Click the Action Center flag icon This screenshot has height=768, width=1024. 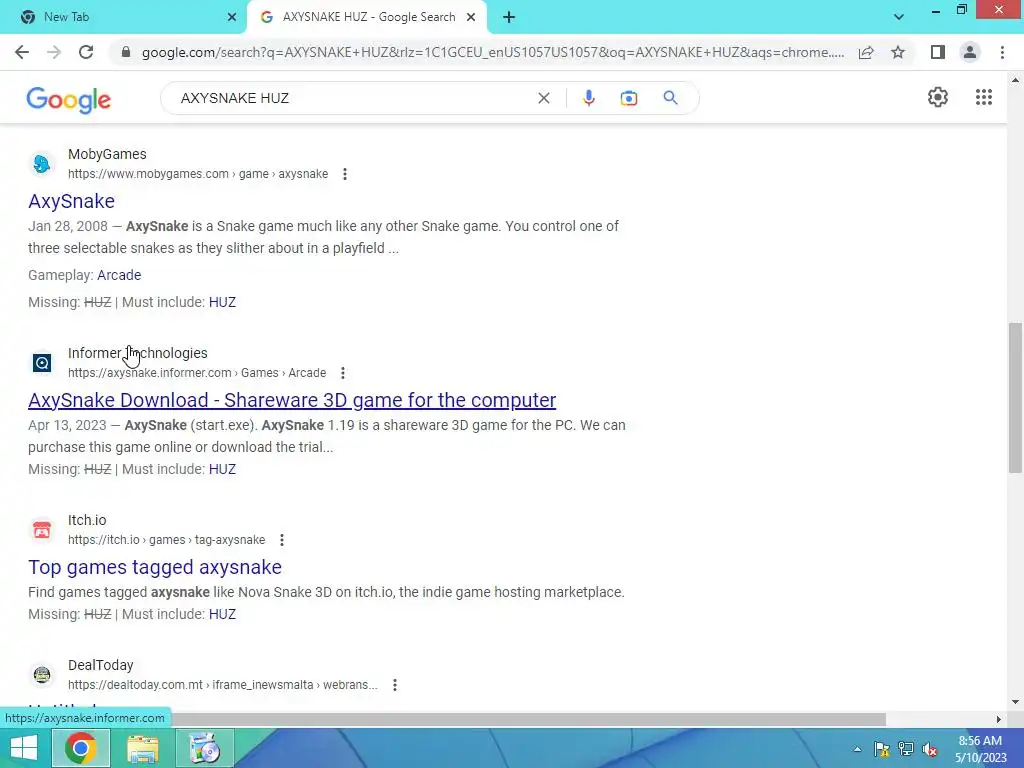tap(882, 749)
